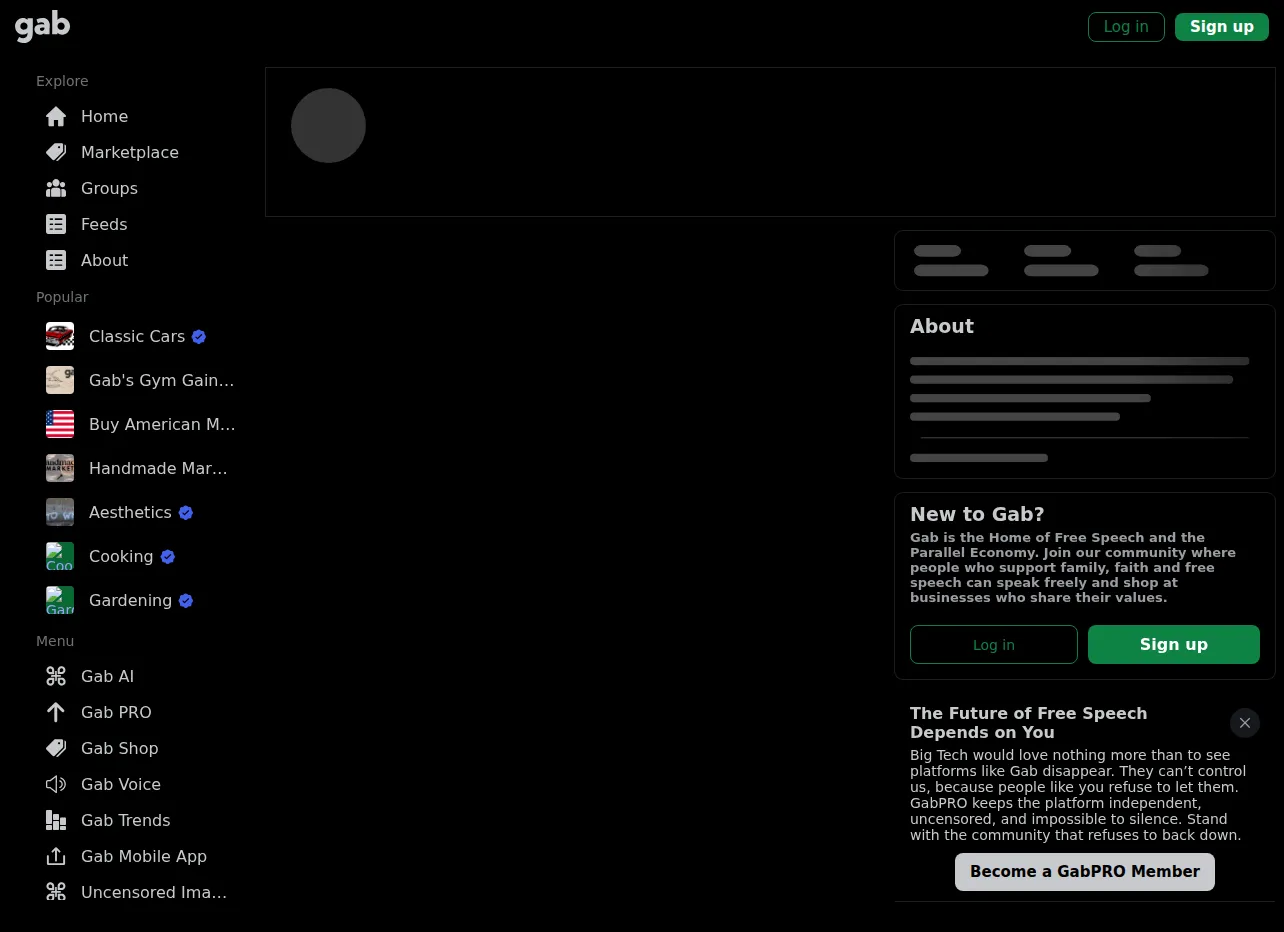Open the Groups page
Viewport: 1284px width, 932px height.
(x=109, y=189)
